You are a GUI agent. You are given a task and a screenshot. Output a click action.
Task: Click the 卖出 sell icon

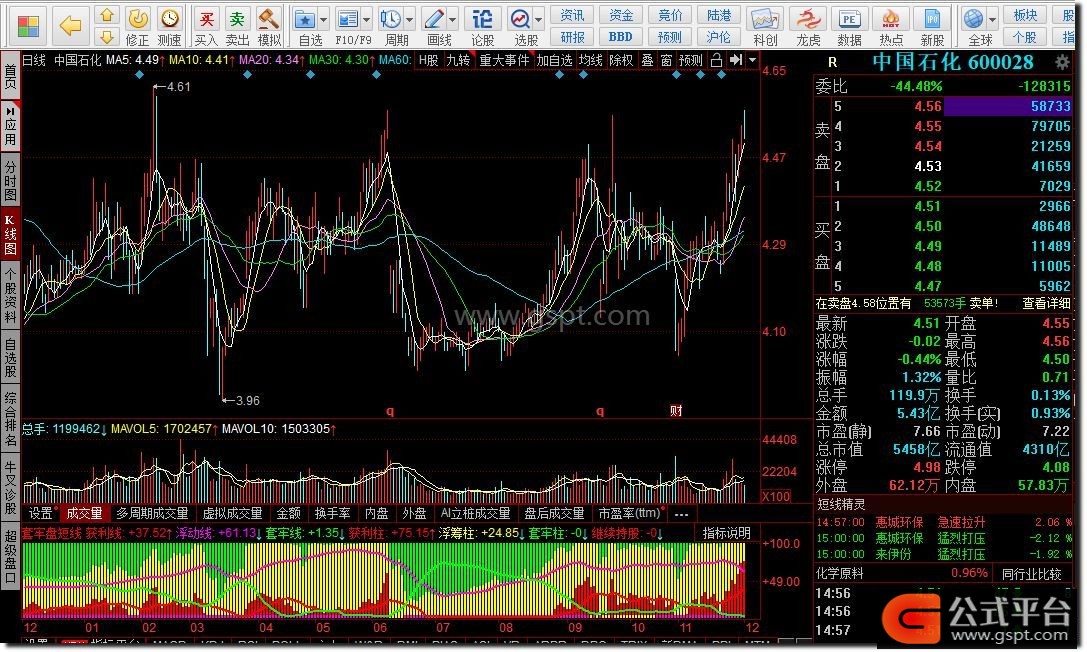[x=237, y=26]
